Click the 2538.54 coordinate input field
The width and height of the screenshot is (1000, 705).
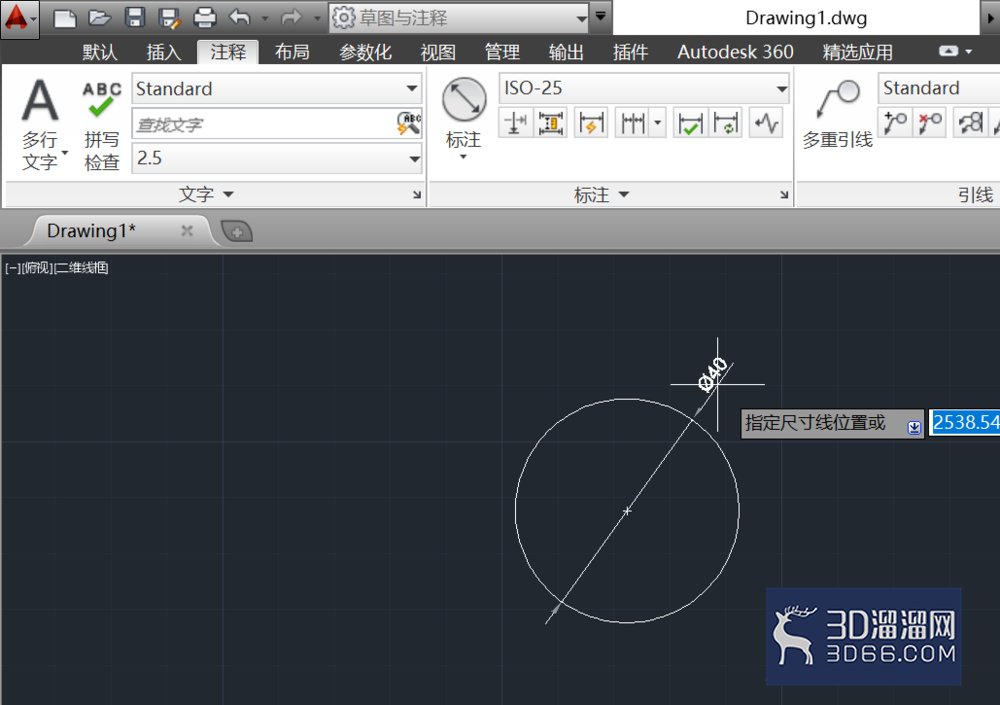pos(965,422)
